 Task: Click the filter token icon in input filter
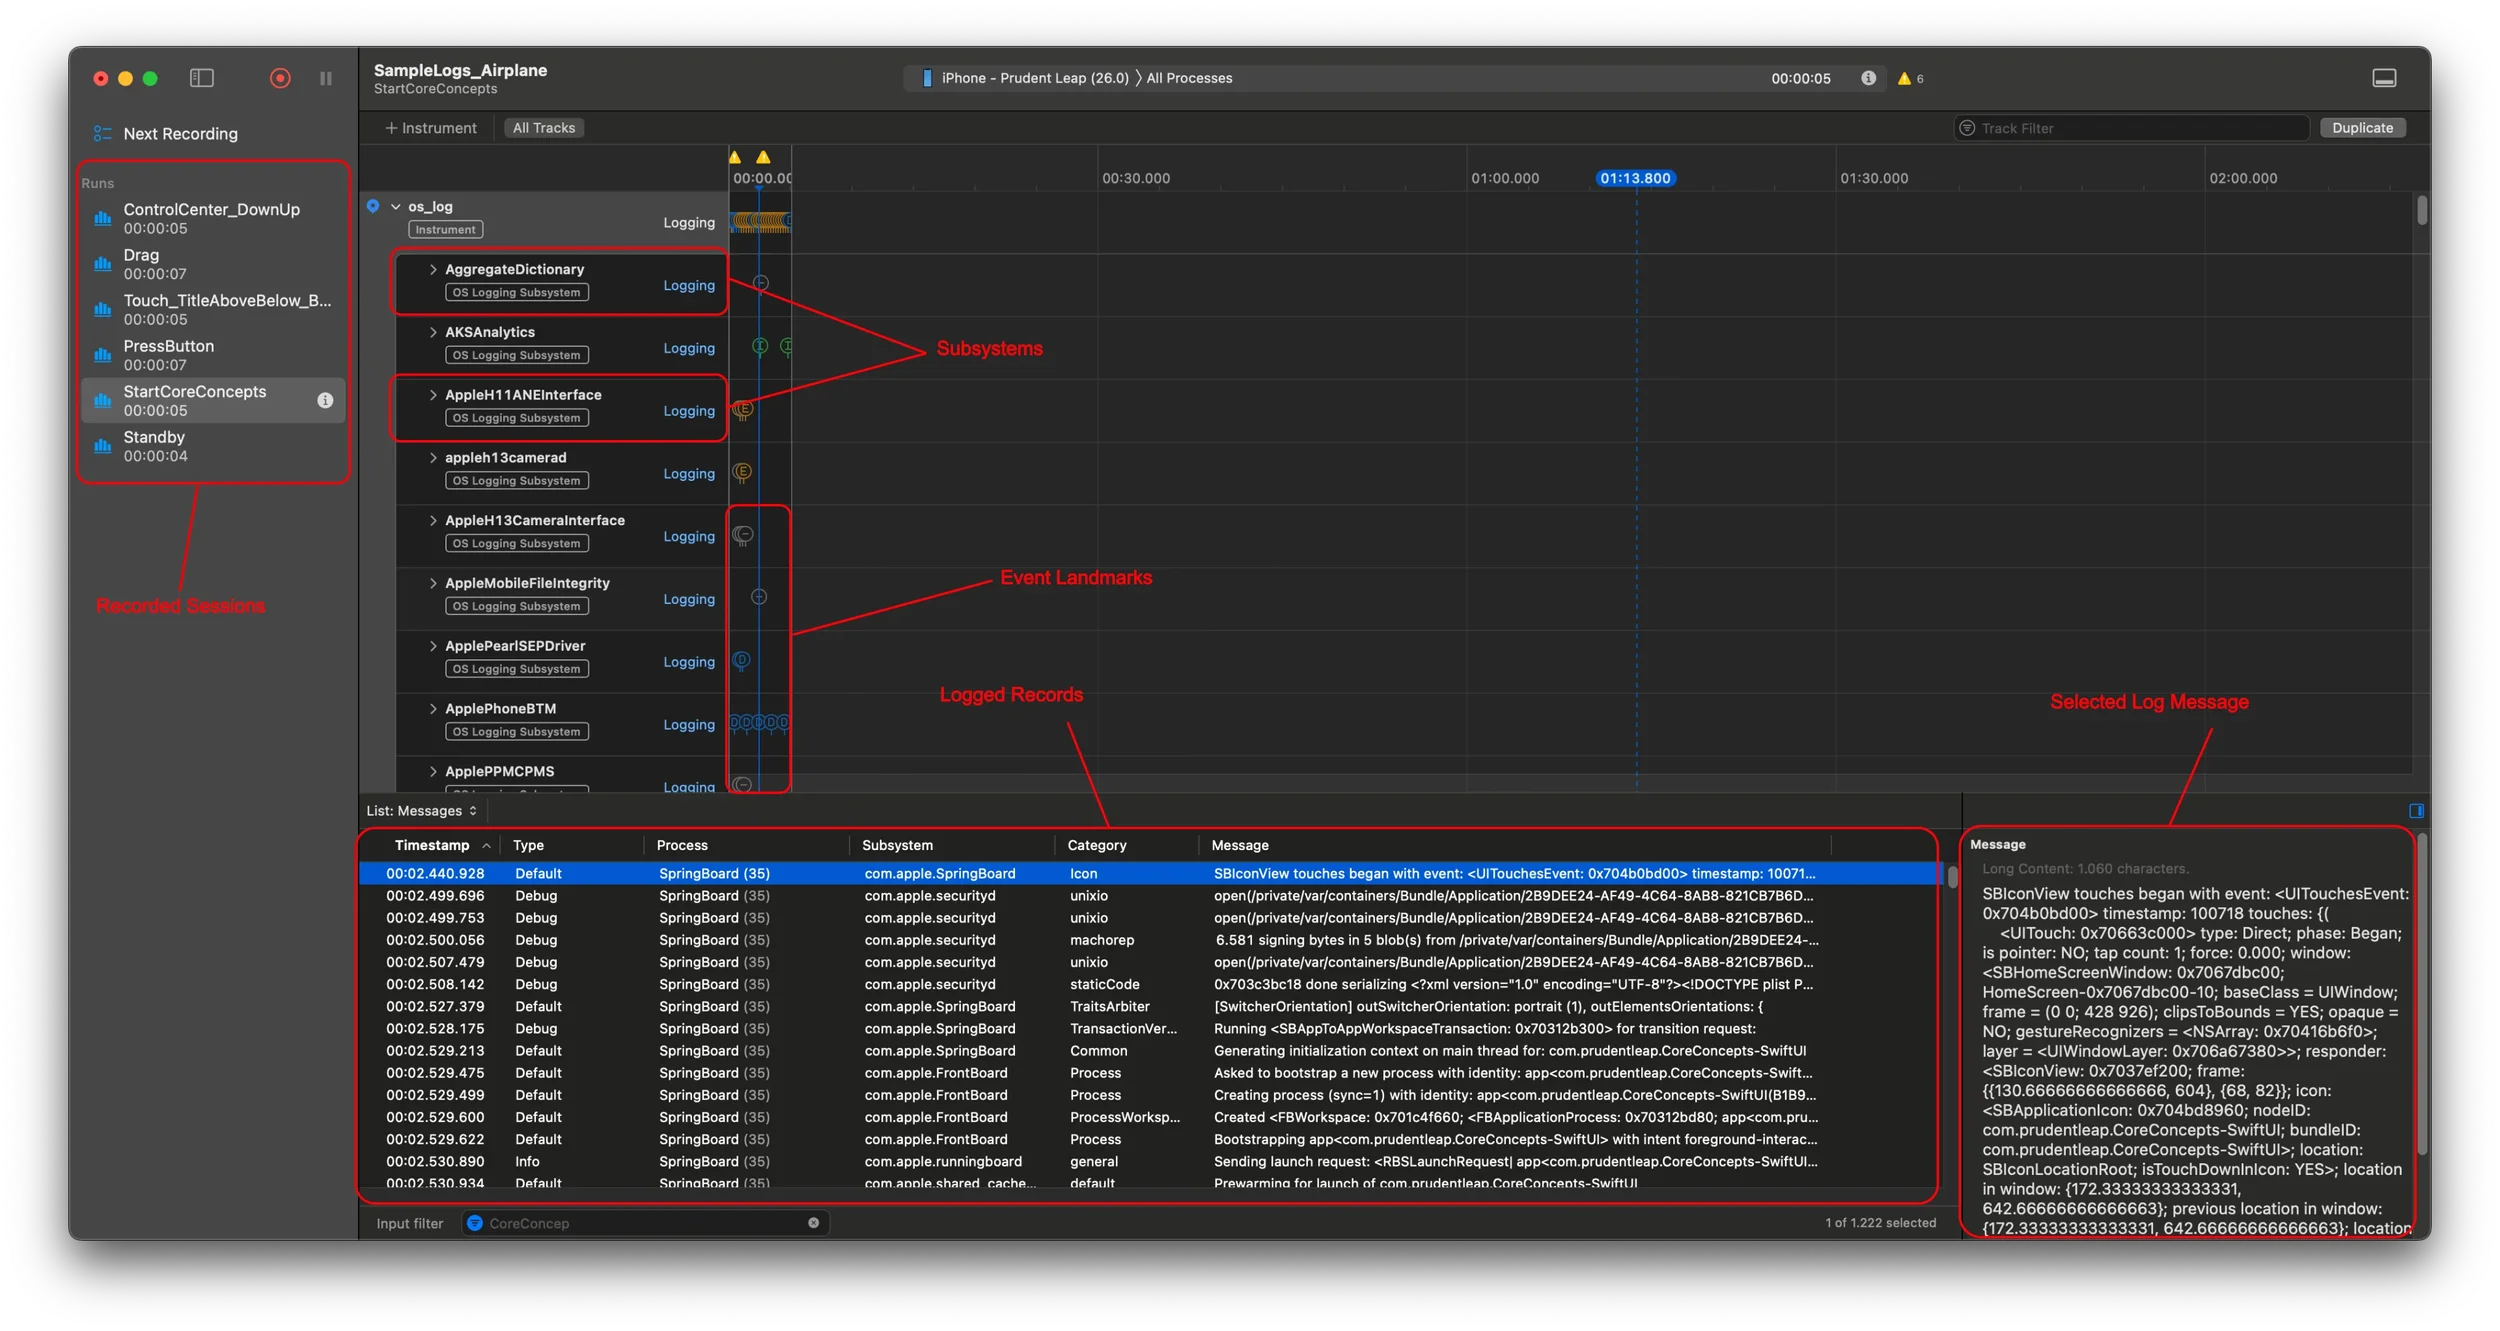[475, 1223]
